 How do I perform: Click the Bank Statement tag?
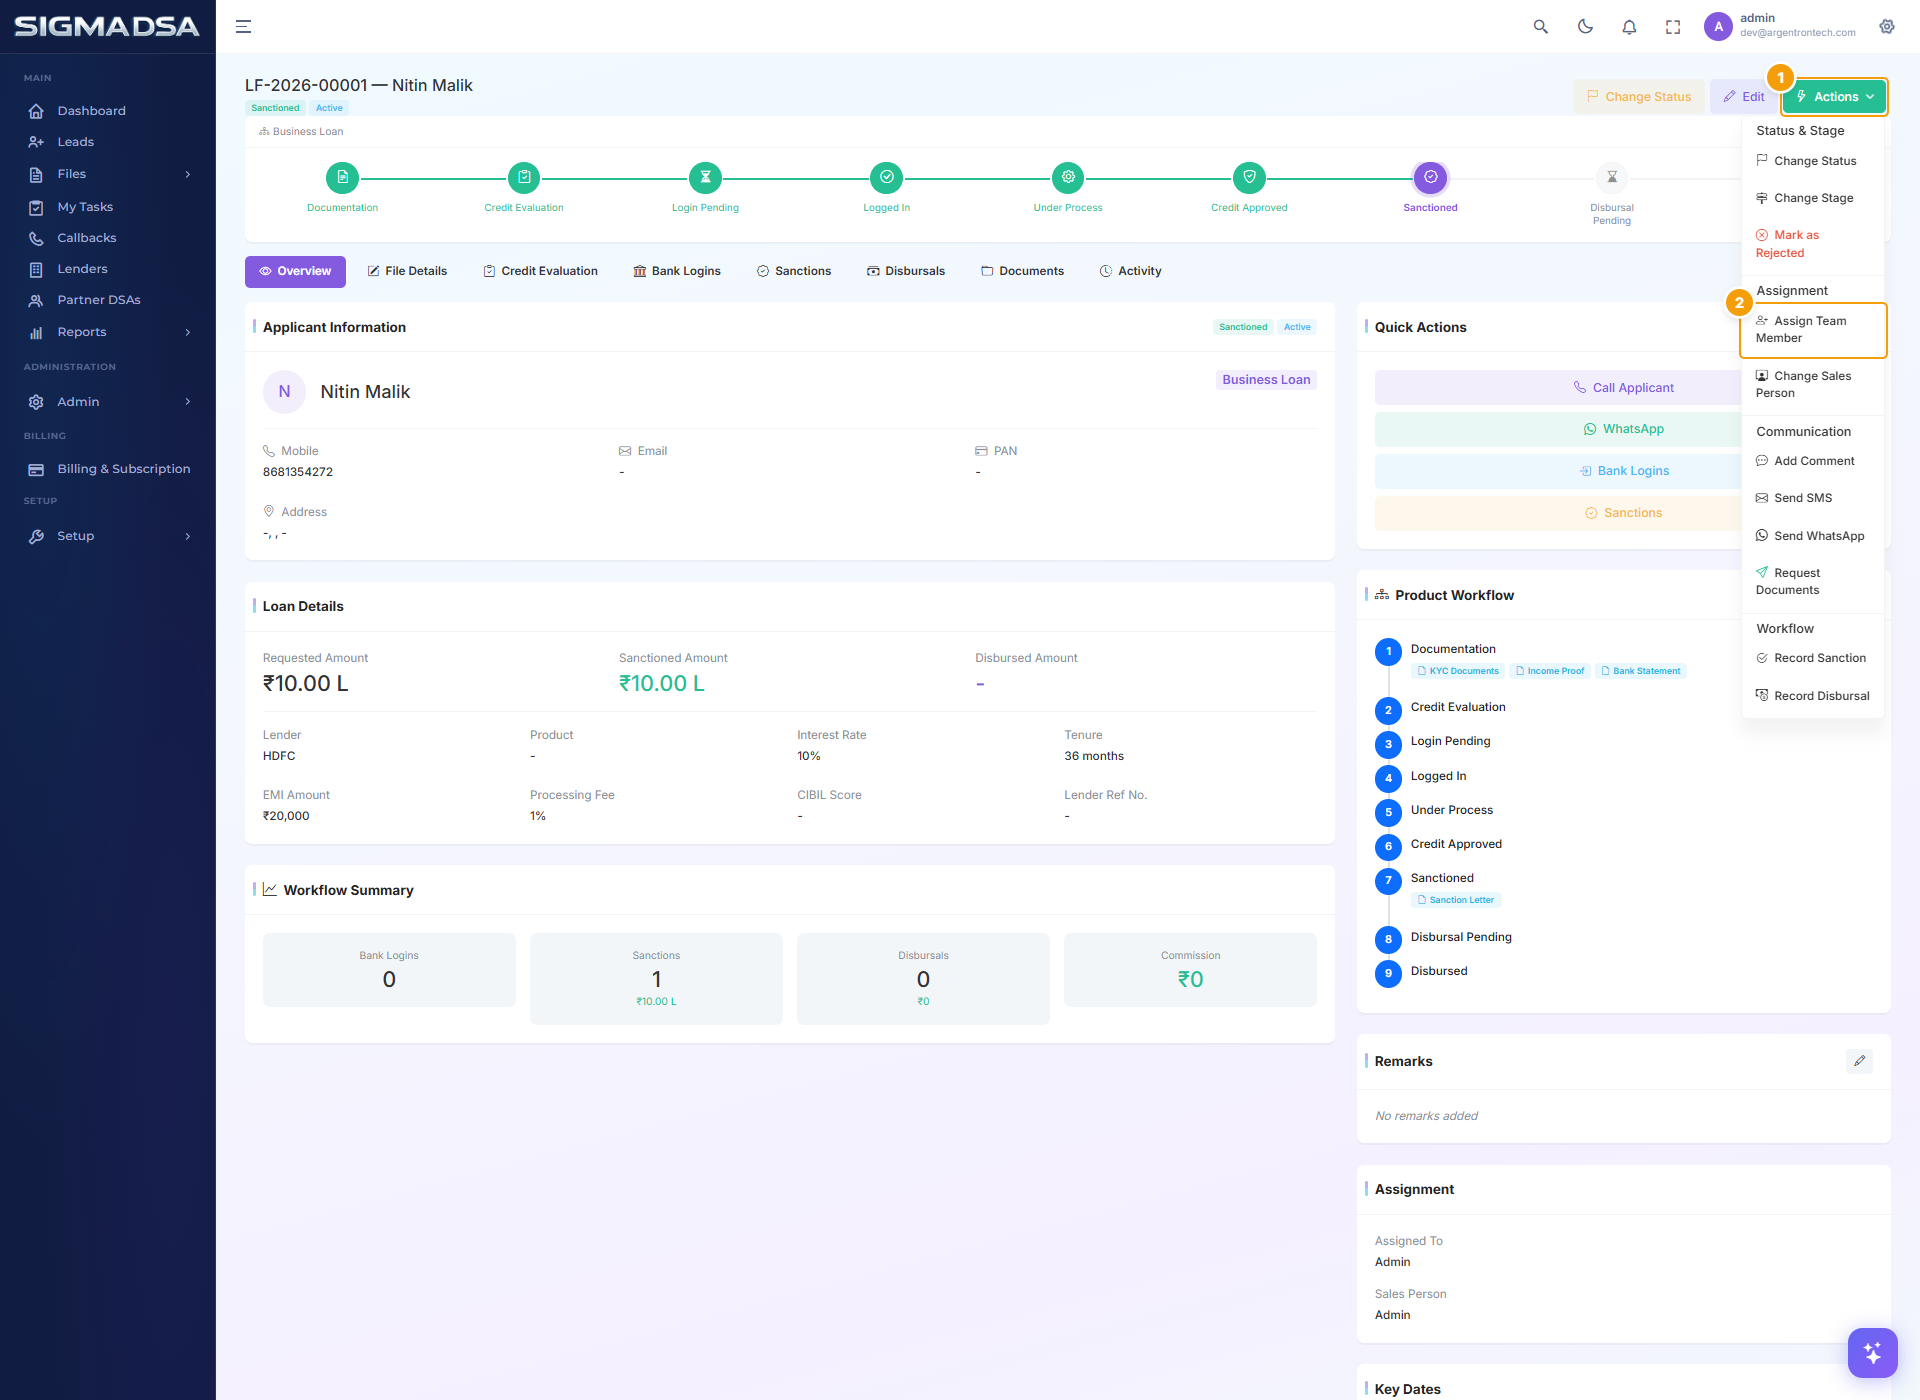click(1640, 671)
